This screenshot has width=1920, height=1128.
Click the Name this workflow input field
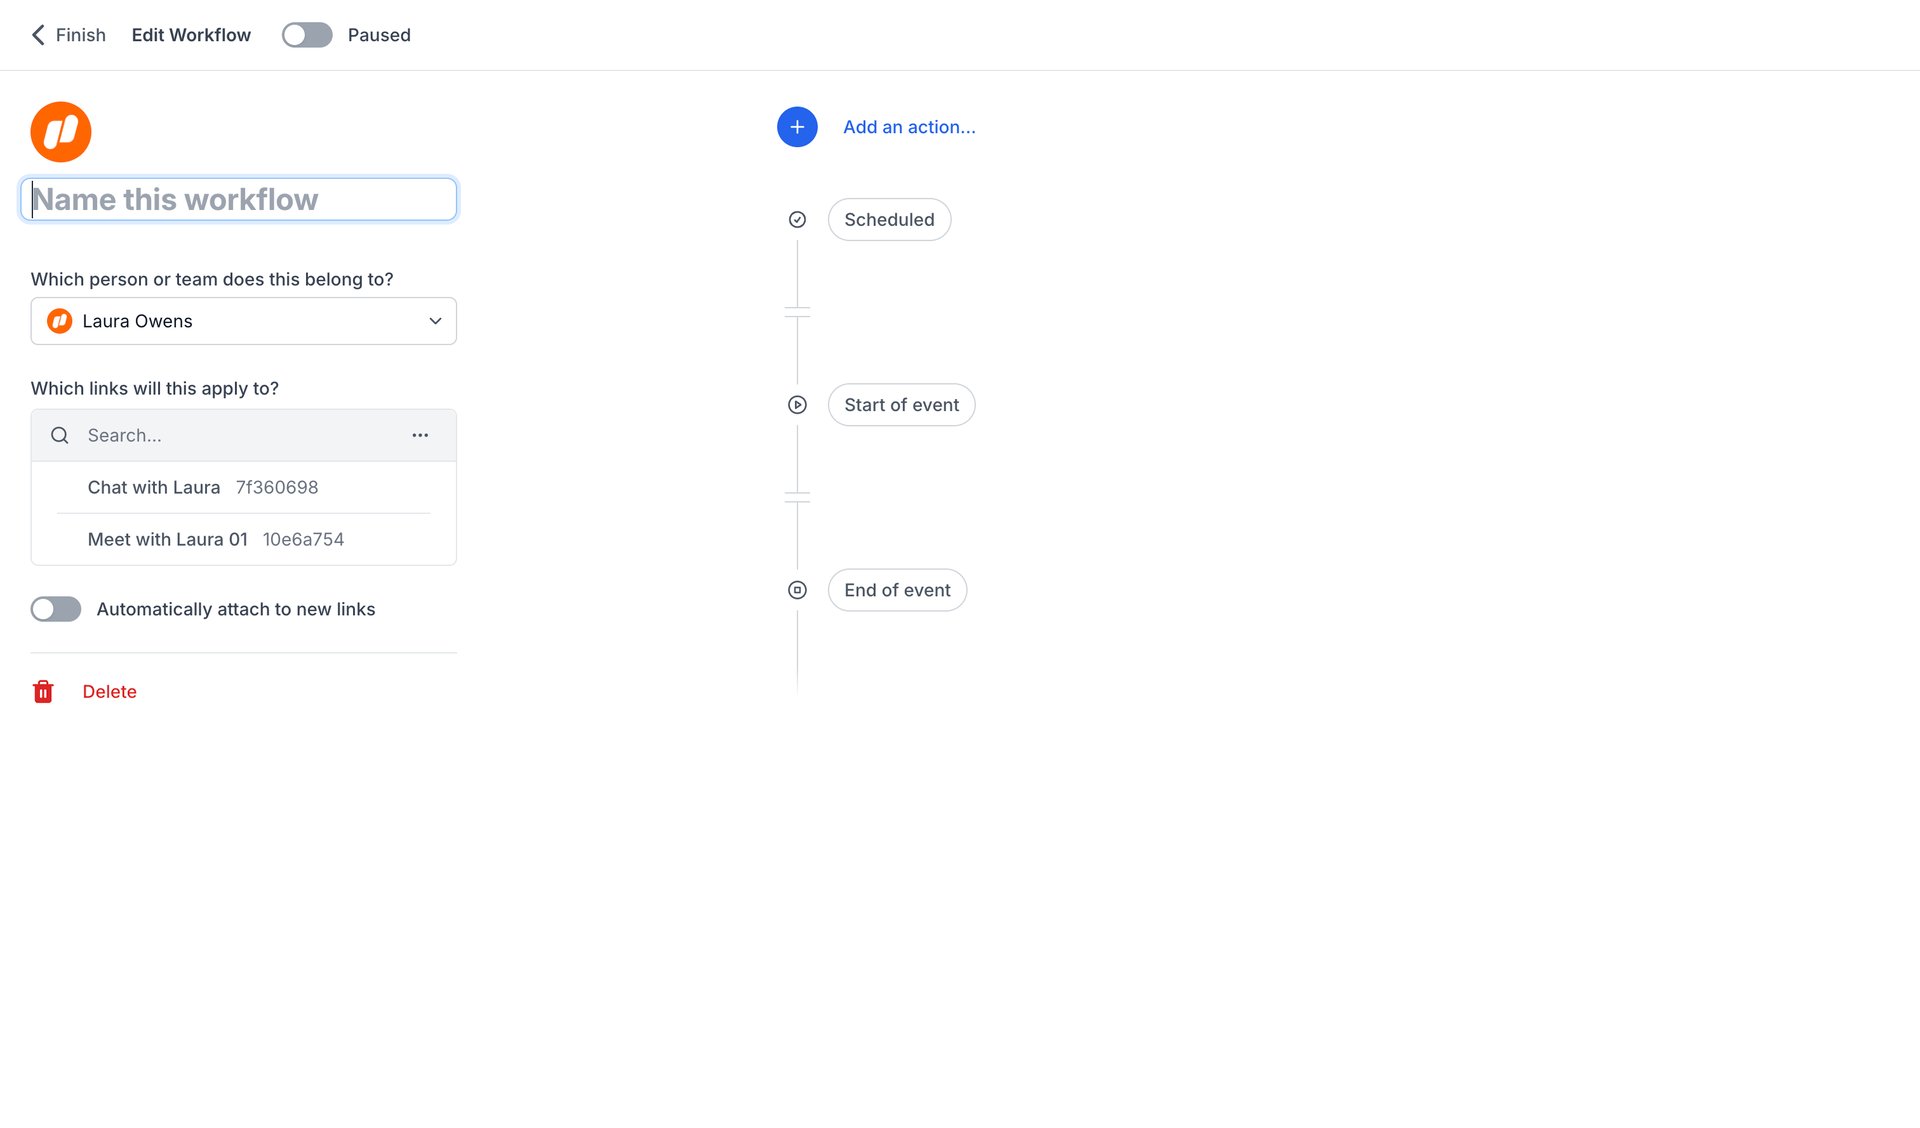tap(238, 199)
